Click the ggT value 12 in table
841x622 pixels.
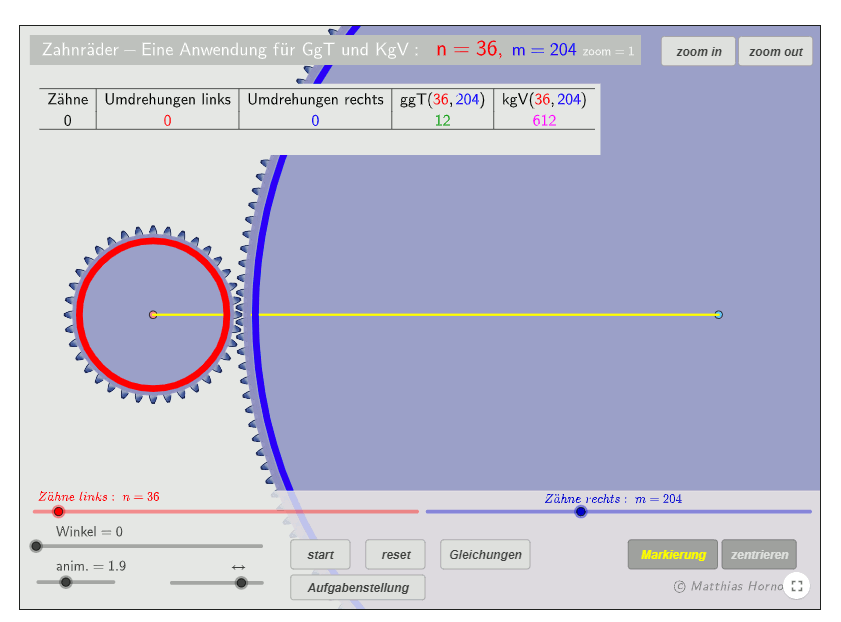tap(442, 121)
